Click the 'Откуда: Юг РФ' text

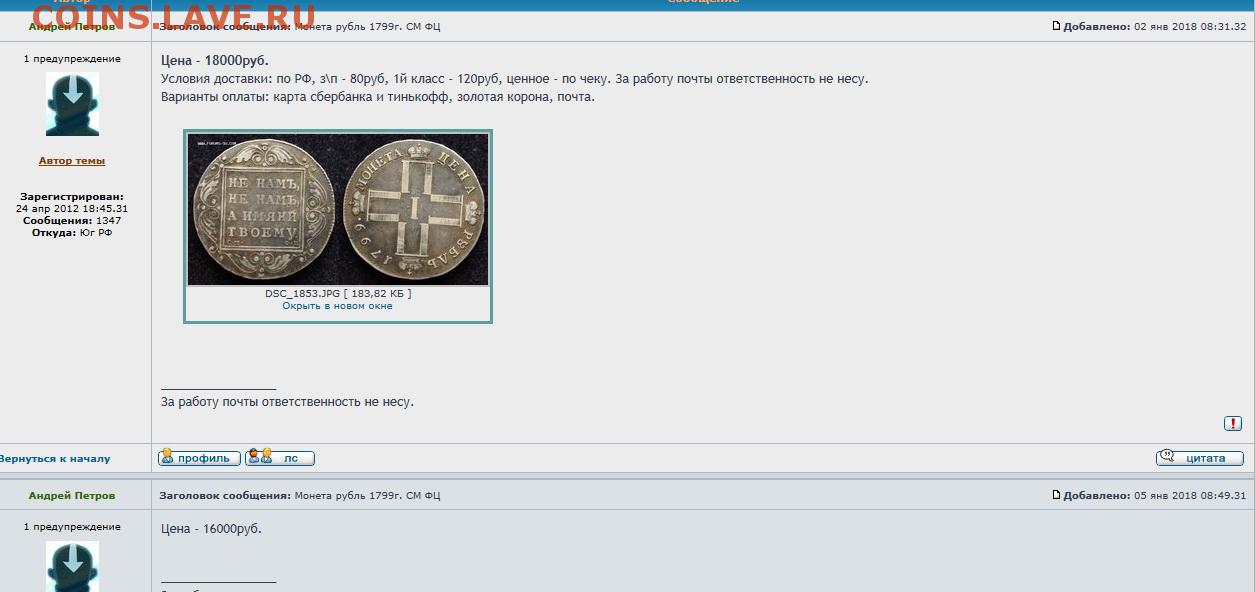72,232
